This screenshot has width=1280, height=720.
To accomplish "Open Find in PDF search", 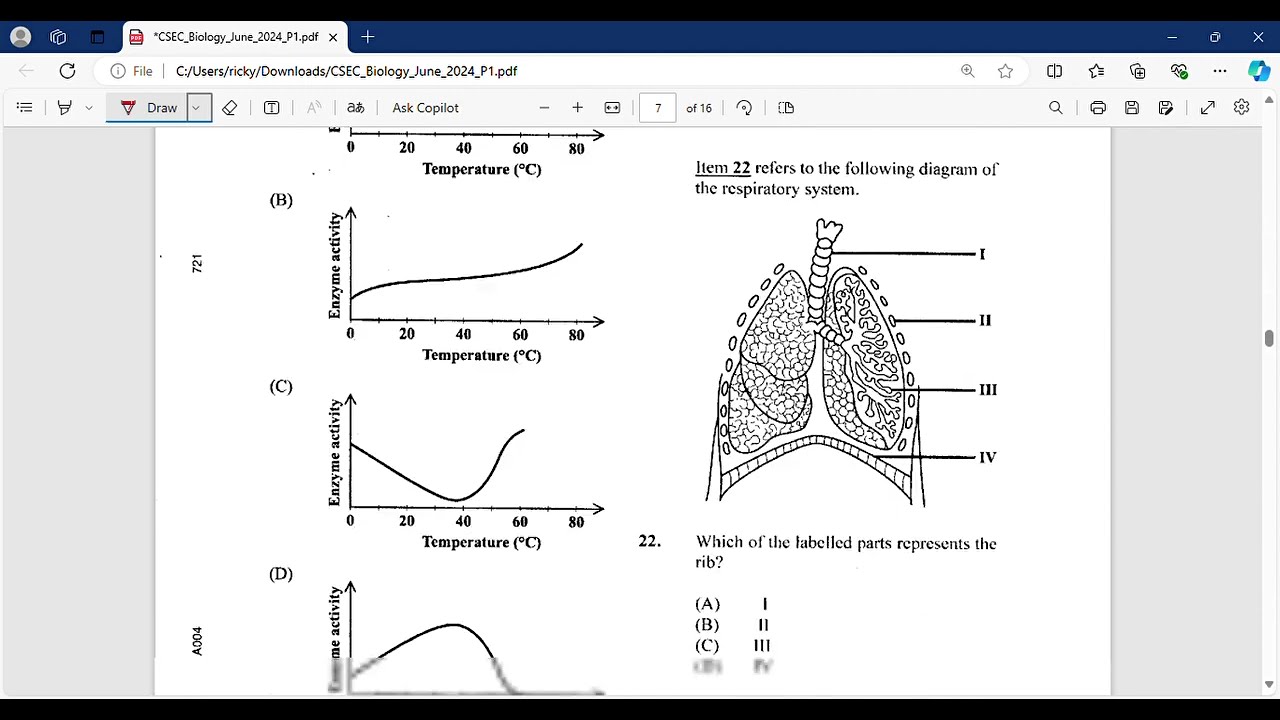I will click(x=1055, y=108).
